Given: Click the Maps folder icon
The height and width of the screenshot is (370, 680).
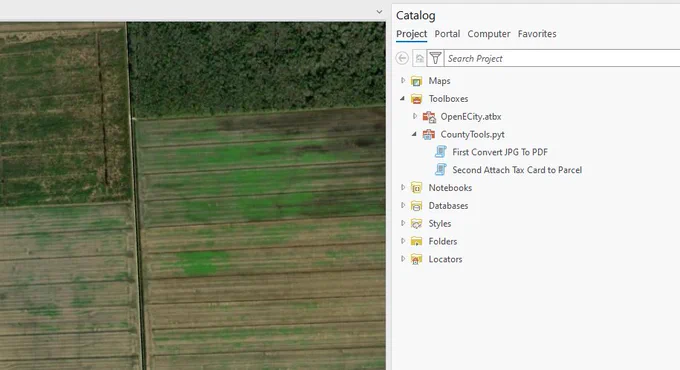Looking at the screenshot, I should point(416,81).
